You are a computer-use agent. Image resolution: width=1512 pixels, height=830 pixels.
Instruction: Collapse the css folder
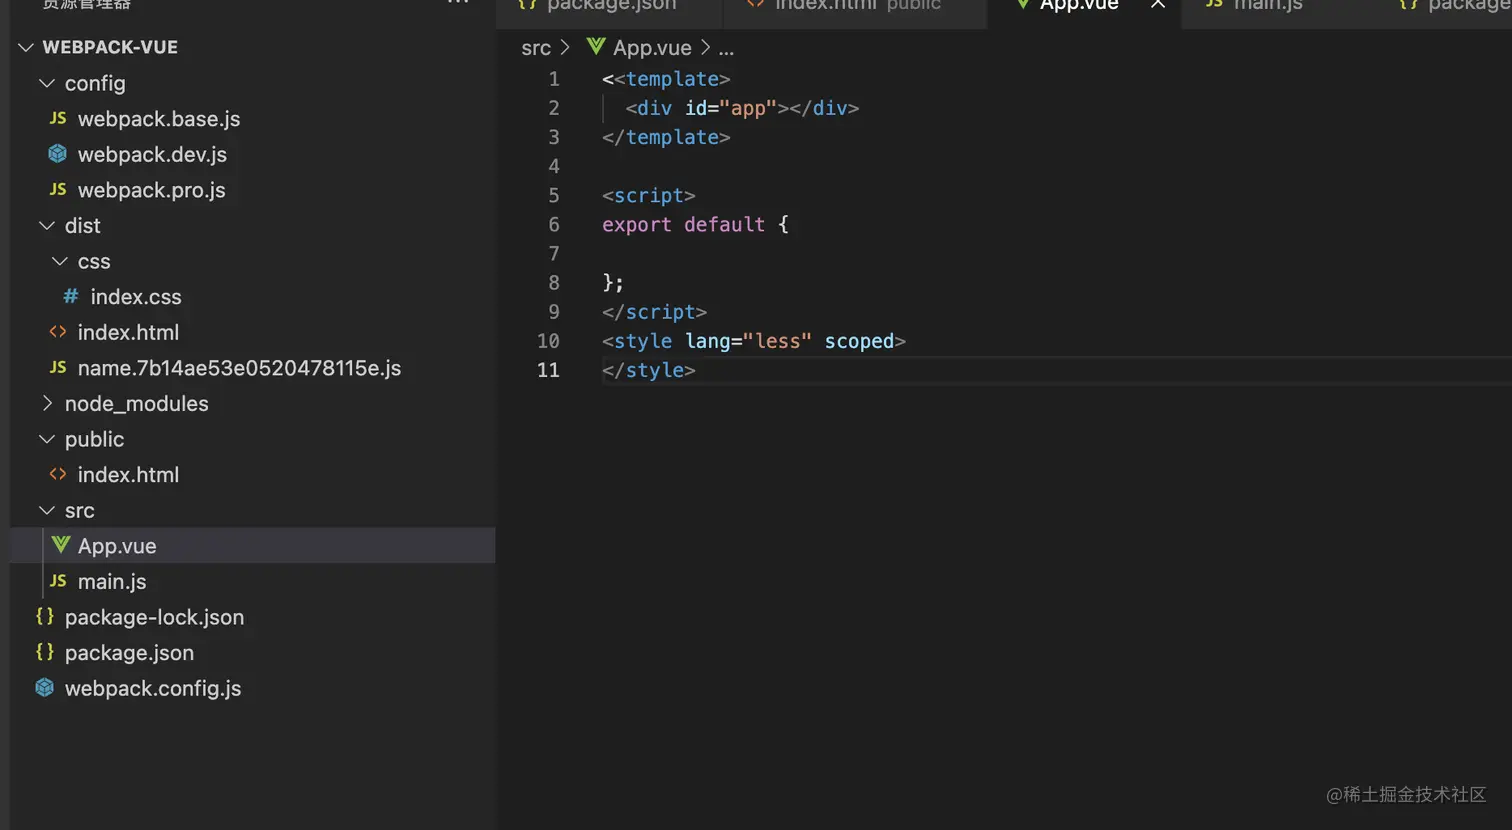60,261
